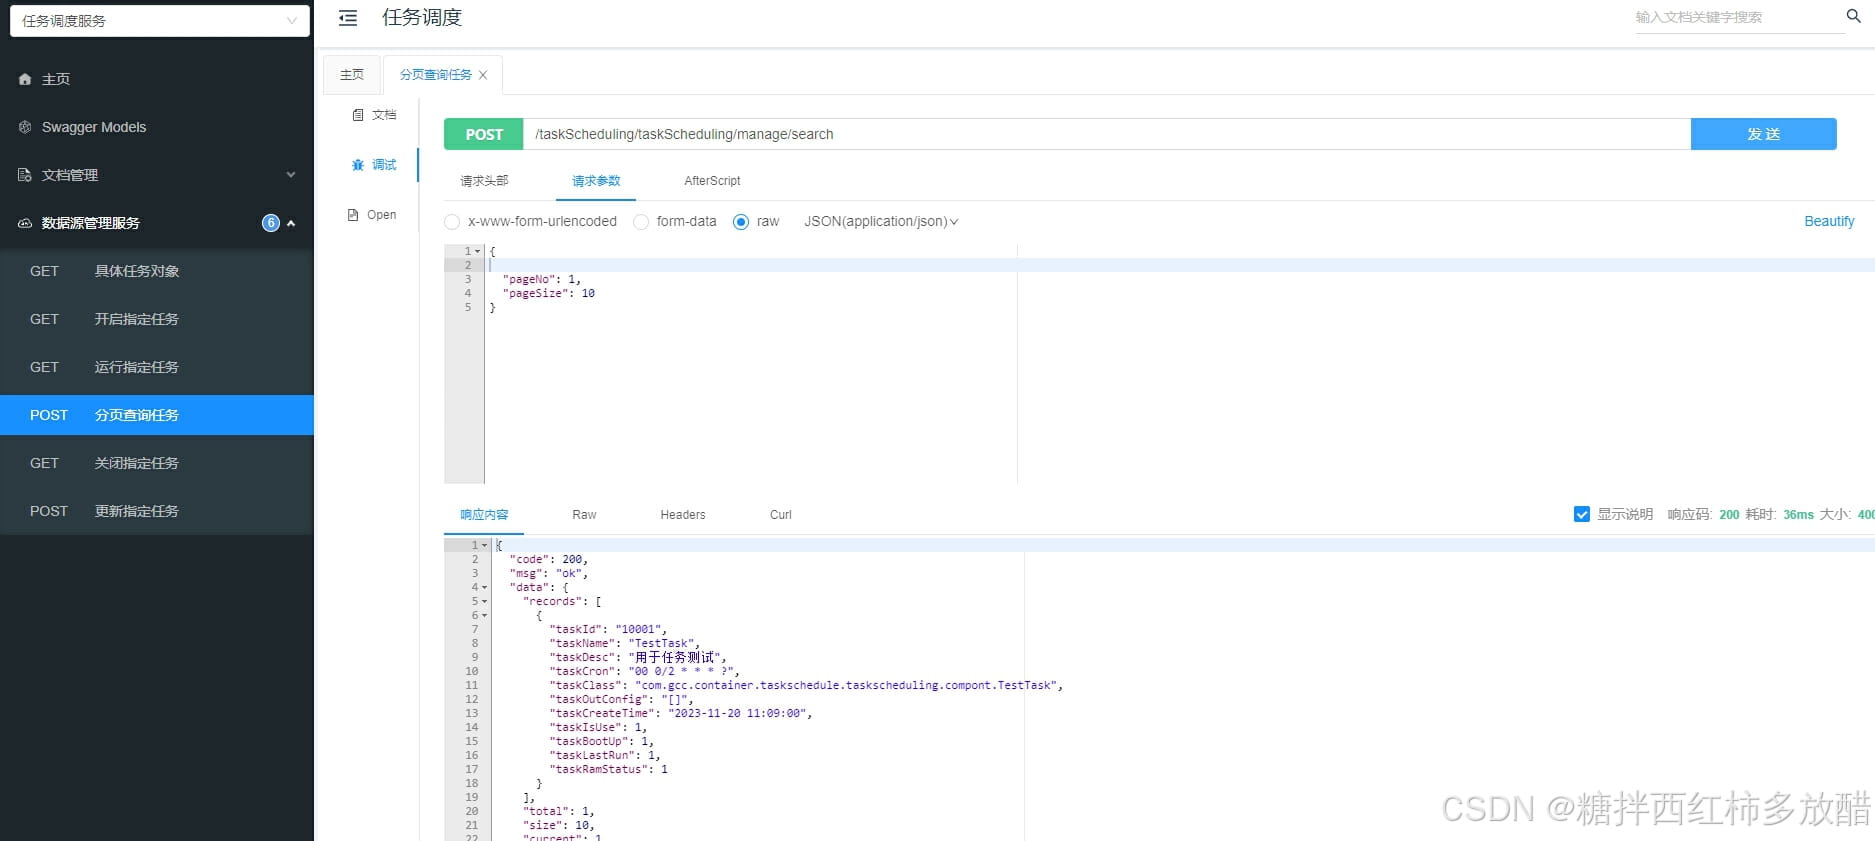
Task: Select the 分页查询任务 tab
Action: (436, 75)
